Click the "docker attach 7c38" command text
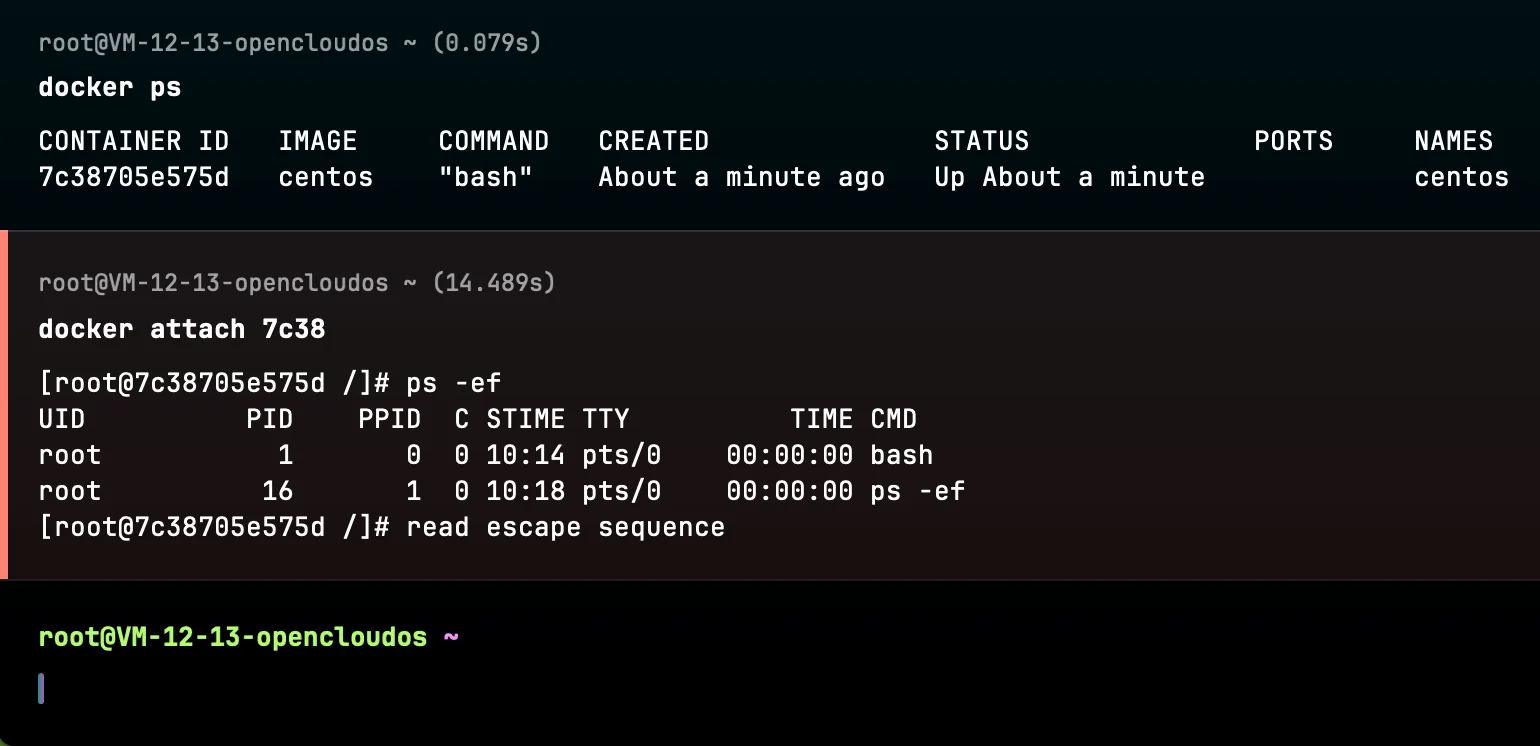The height and width of the screenshot is (746, 1540). point(182,328)
